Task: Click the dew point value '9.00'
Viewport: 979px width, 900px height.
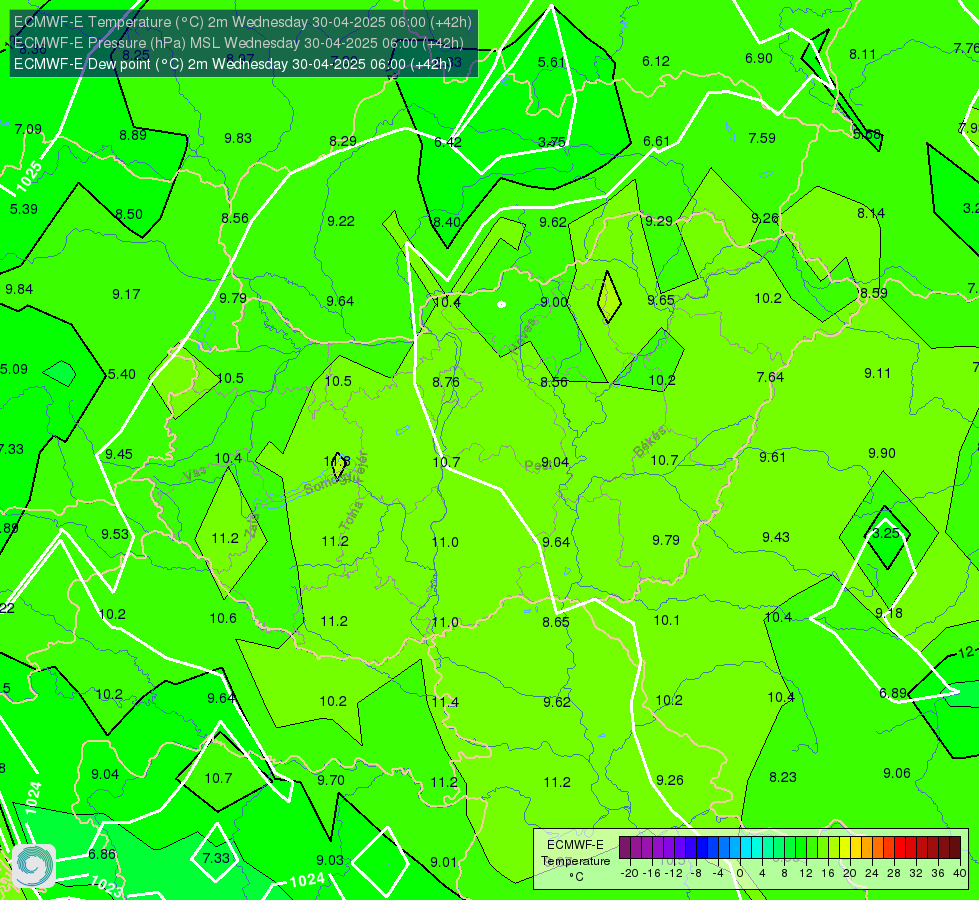Action: (554, 303)
